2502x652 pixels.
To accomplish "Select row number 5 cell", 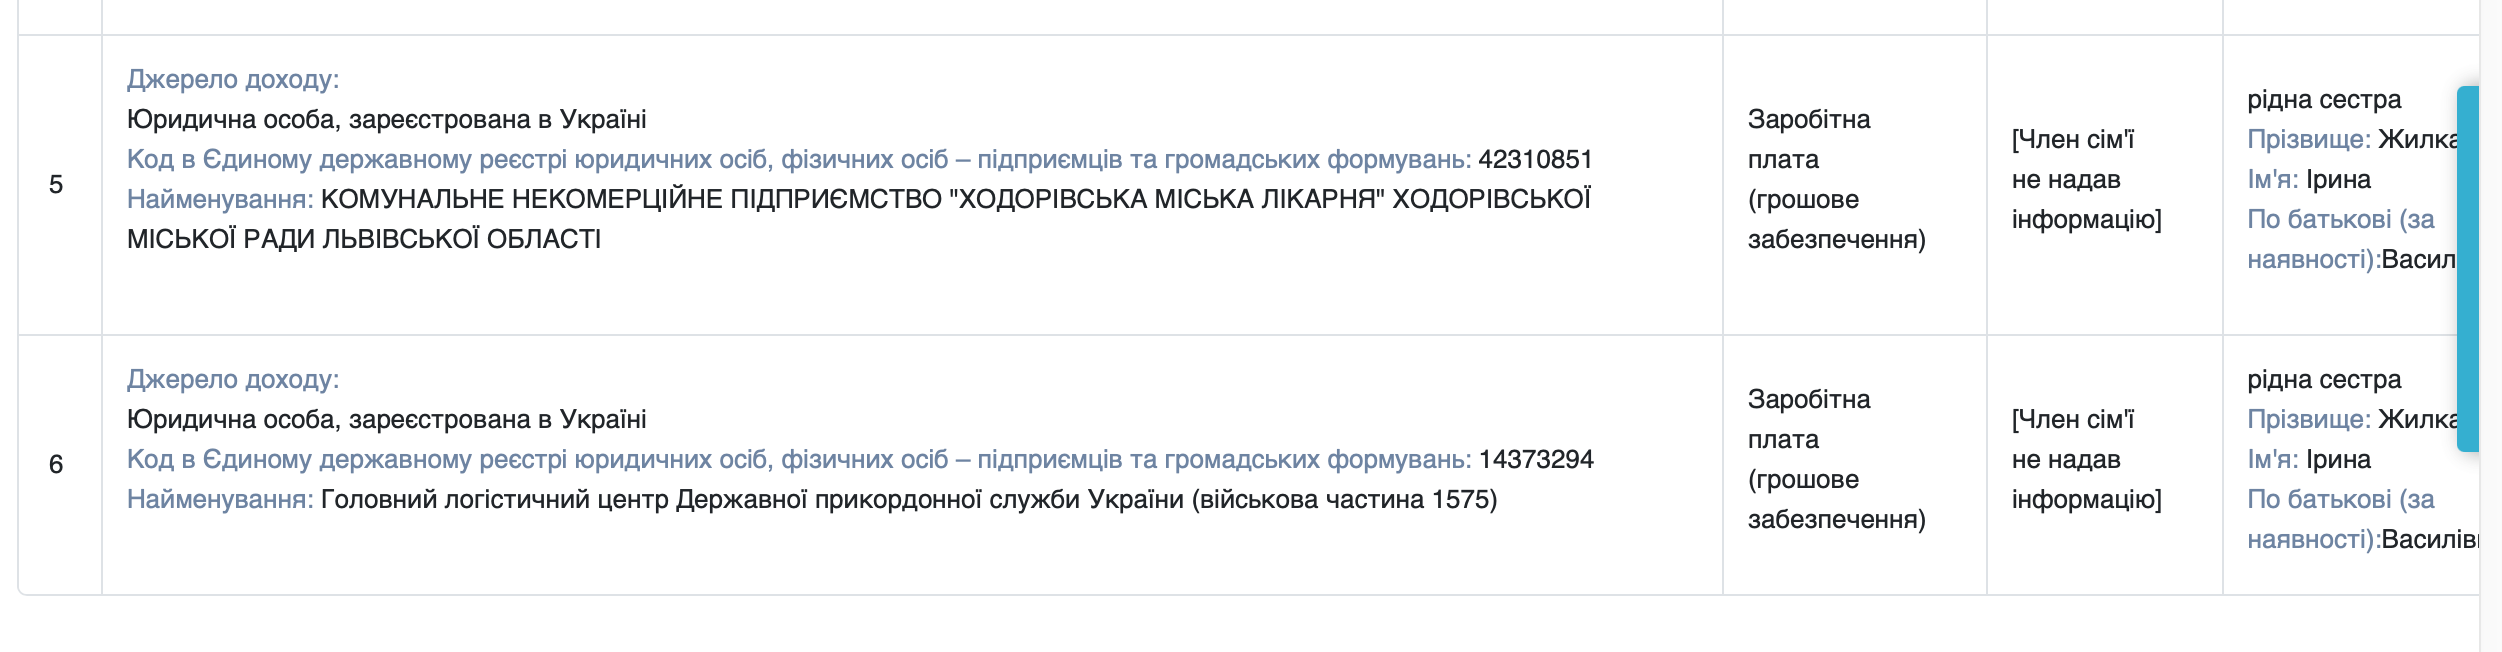I will [57, 185].
